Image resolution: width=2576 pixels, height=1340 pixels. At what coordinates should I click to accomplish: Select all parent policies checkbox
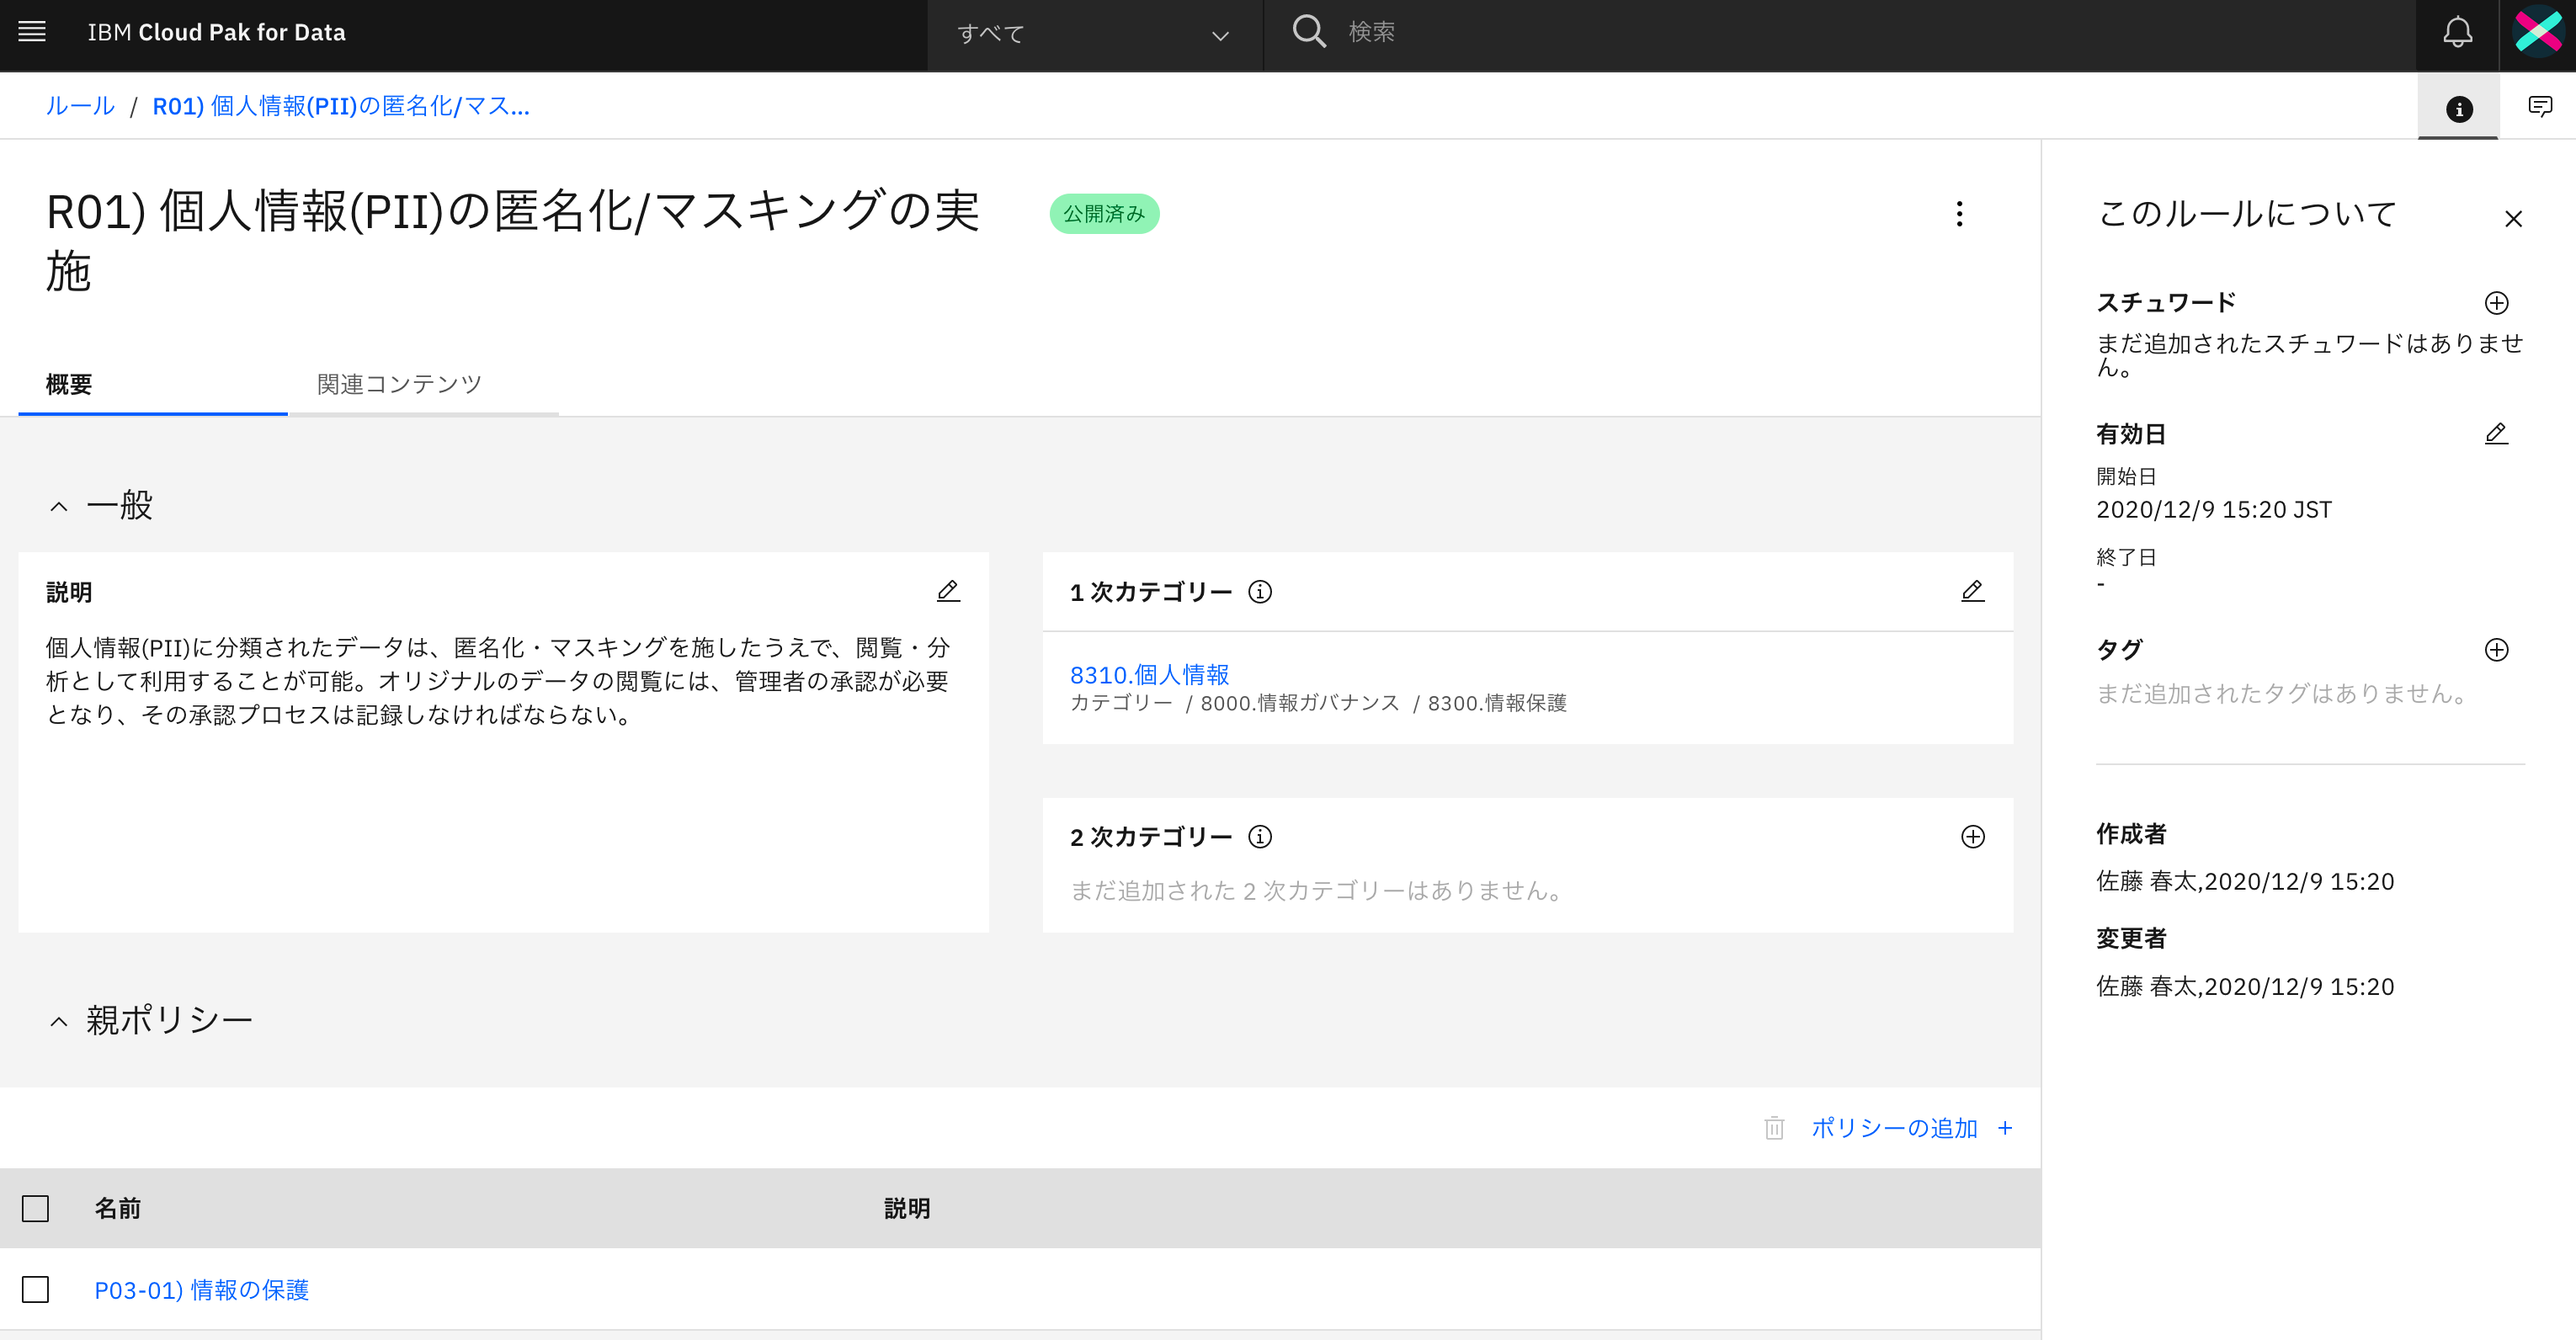[x=36, y=1208]
